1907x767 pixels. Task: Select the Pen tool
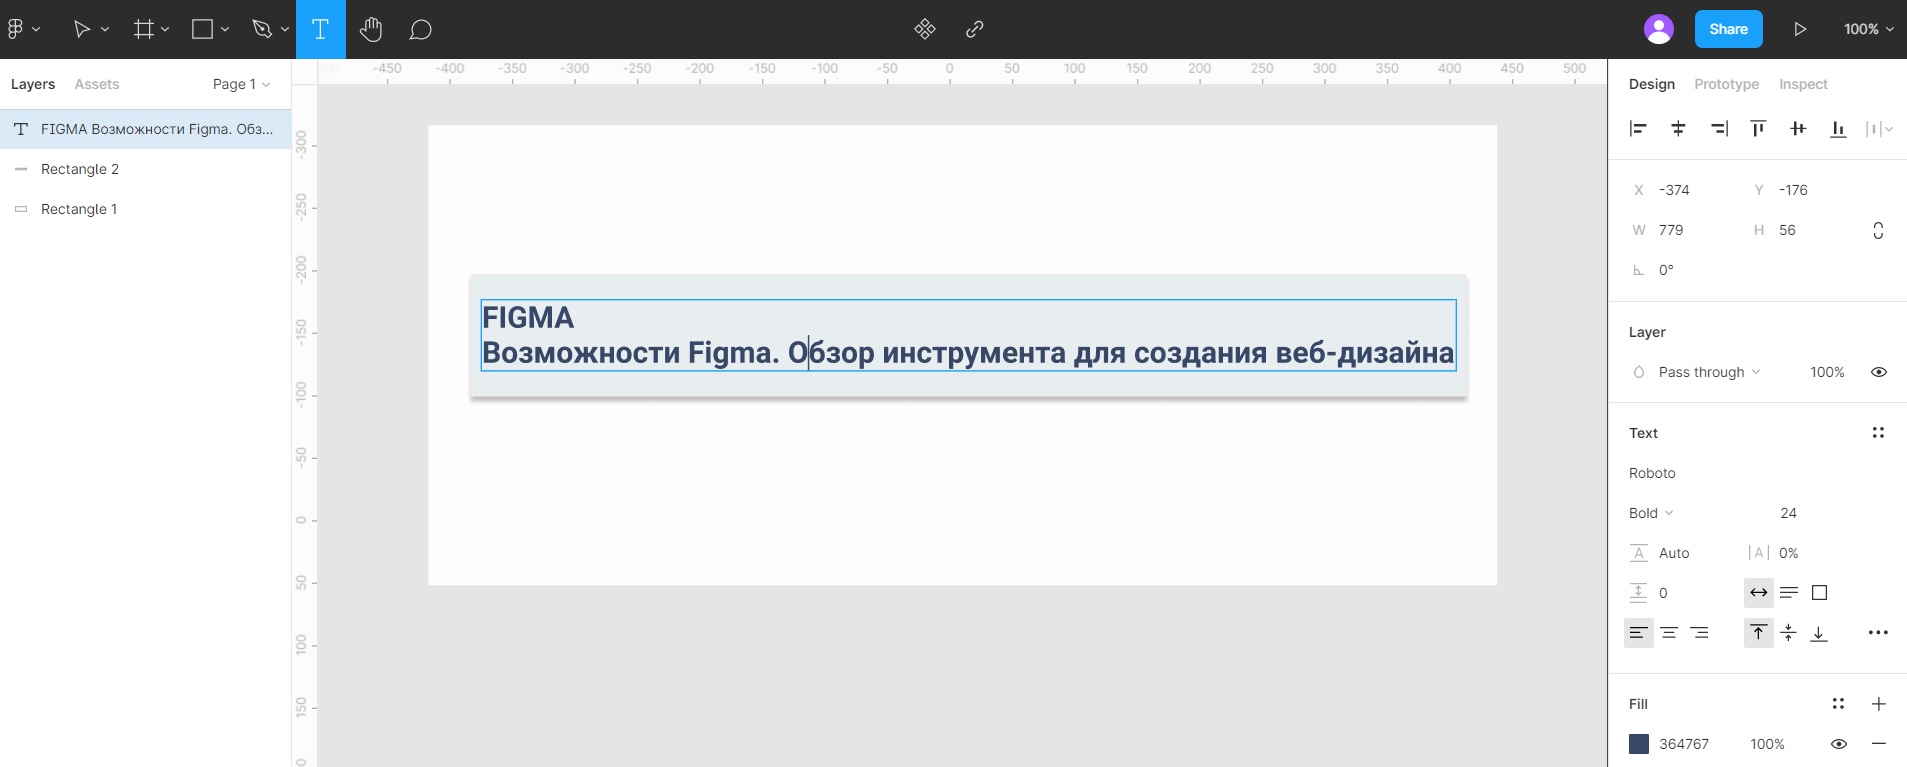[262, 29]
